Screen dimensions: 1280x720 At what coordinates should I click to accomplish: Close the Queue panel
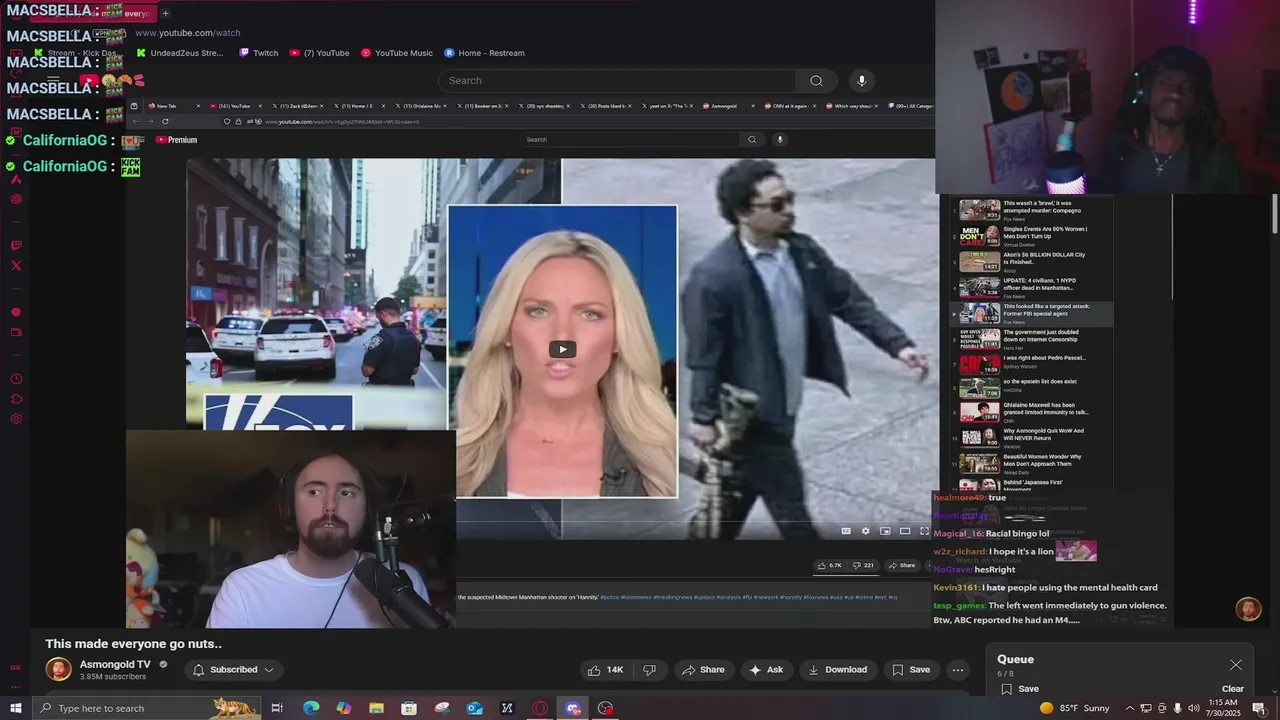click(x=1236, y=665)
